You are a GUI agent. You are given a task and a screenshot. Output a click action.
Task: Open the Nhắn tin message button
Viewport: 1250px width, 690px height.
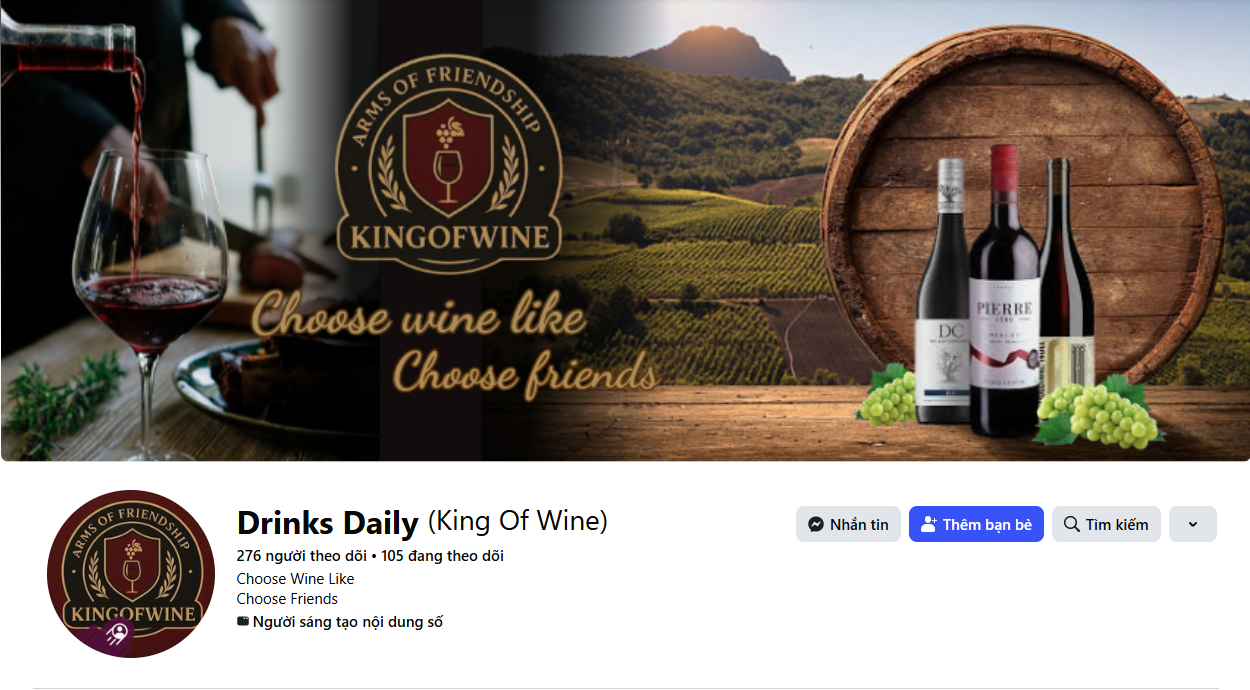coord(848,524)
